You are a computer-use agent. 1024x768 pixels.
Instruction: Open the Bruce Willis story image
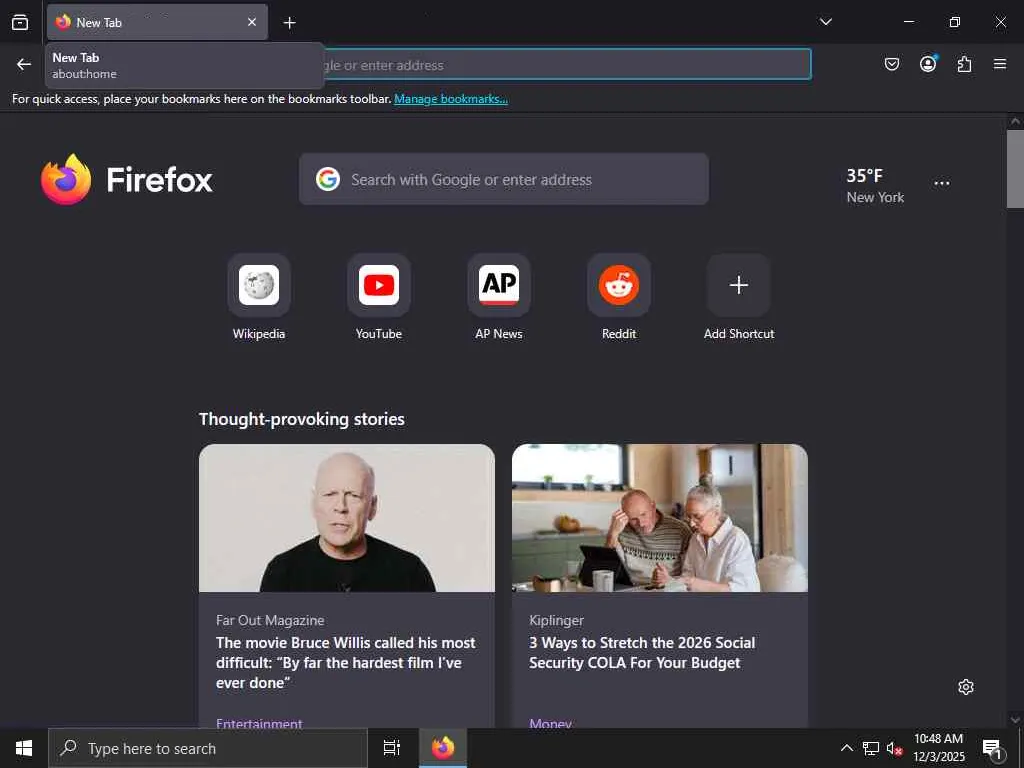[347, 518]
